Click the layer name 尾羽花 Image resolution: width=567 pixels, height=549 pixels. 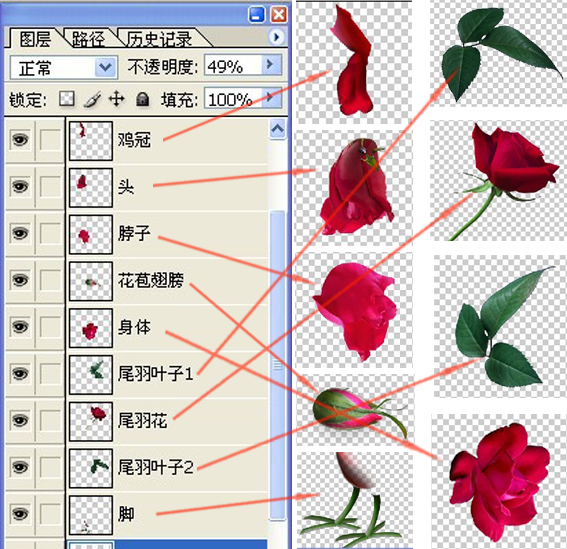142,420
